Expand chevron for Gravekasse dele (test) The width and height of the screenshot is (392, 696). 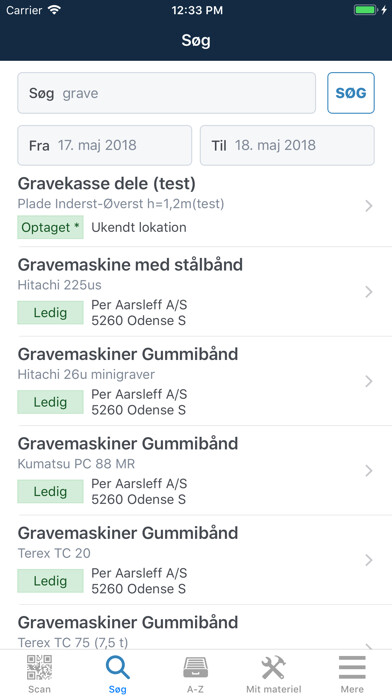368,206
